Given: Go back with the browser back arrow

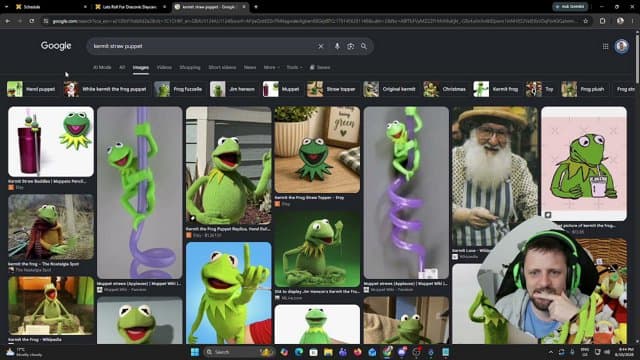Looking at the screenshot, I should [x=8, y=21].
